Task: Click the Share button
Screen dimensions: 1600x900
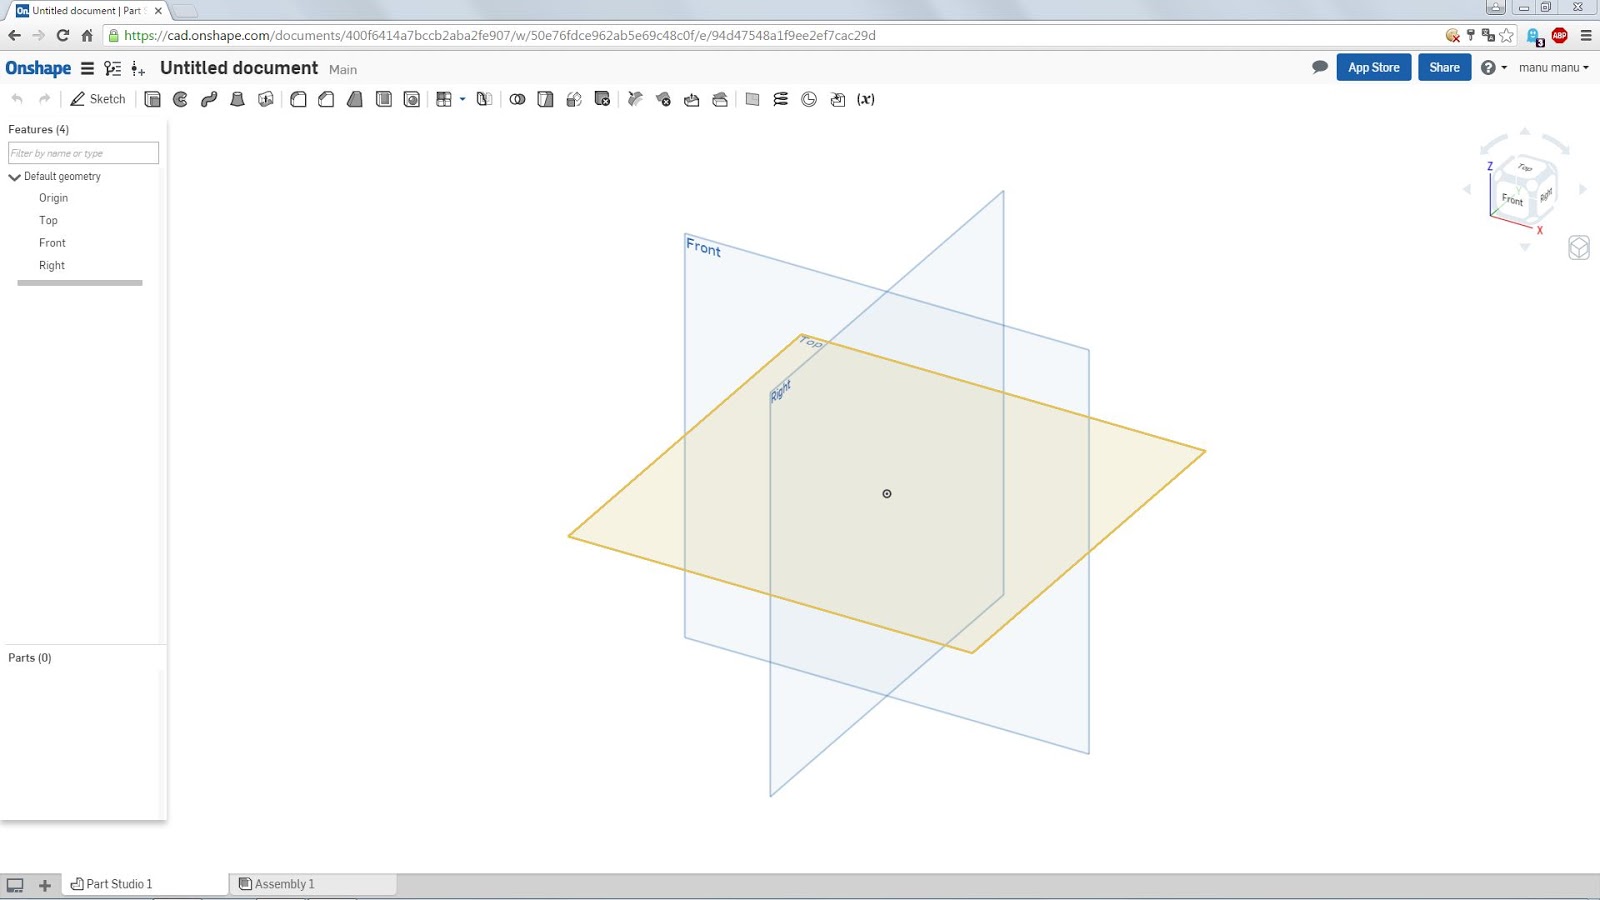Action: tap(1444, 67)
